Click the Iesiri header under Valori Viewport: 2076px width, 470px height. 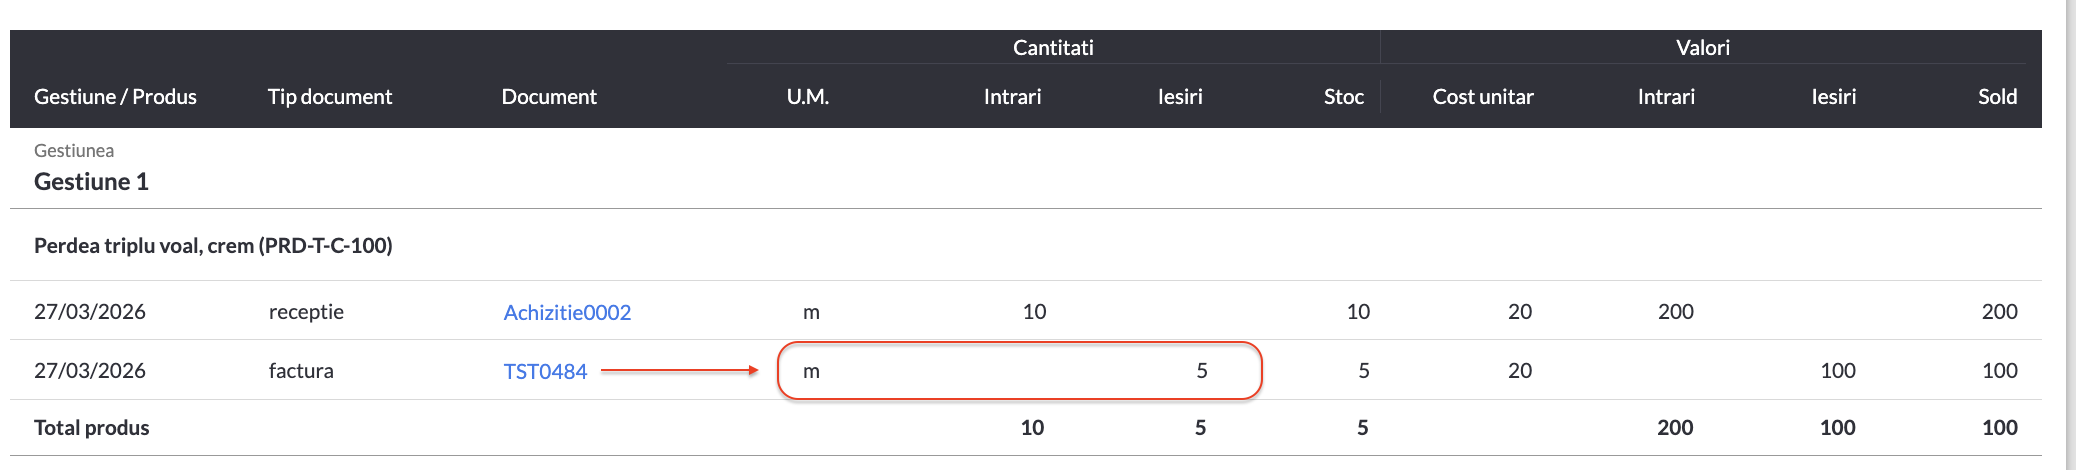coord(1833,97)
